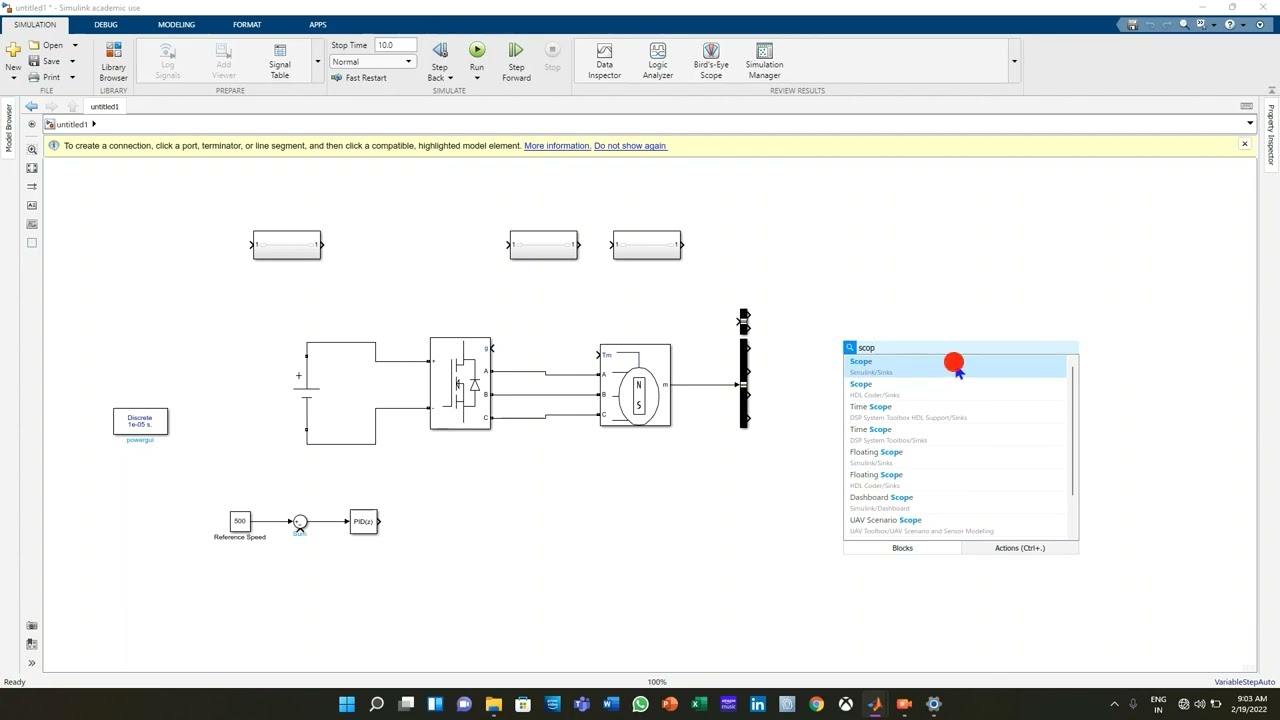Open the Property Inspector side panel
Viewport: 1280px width, 720px height.
pyautogui.click(x=1271, y=135)
